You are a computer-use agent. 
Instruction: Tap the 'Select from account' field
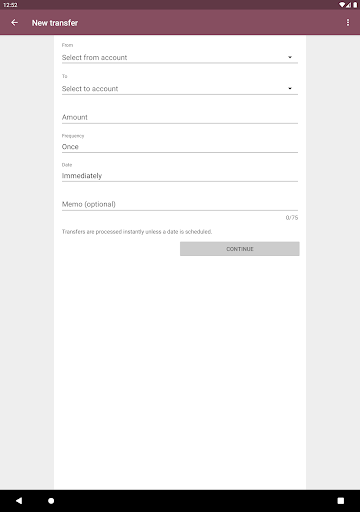point(180,57)
